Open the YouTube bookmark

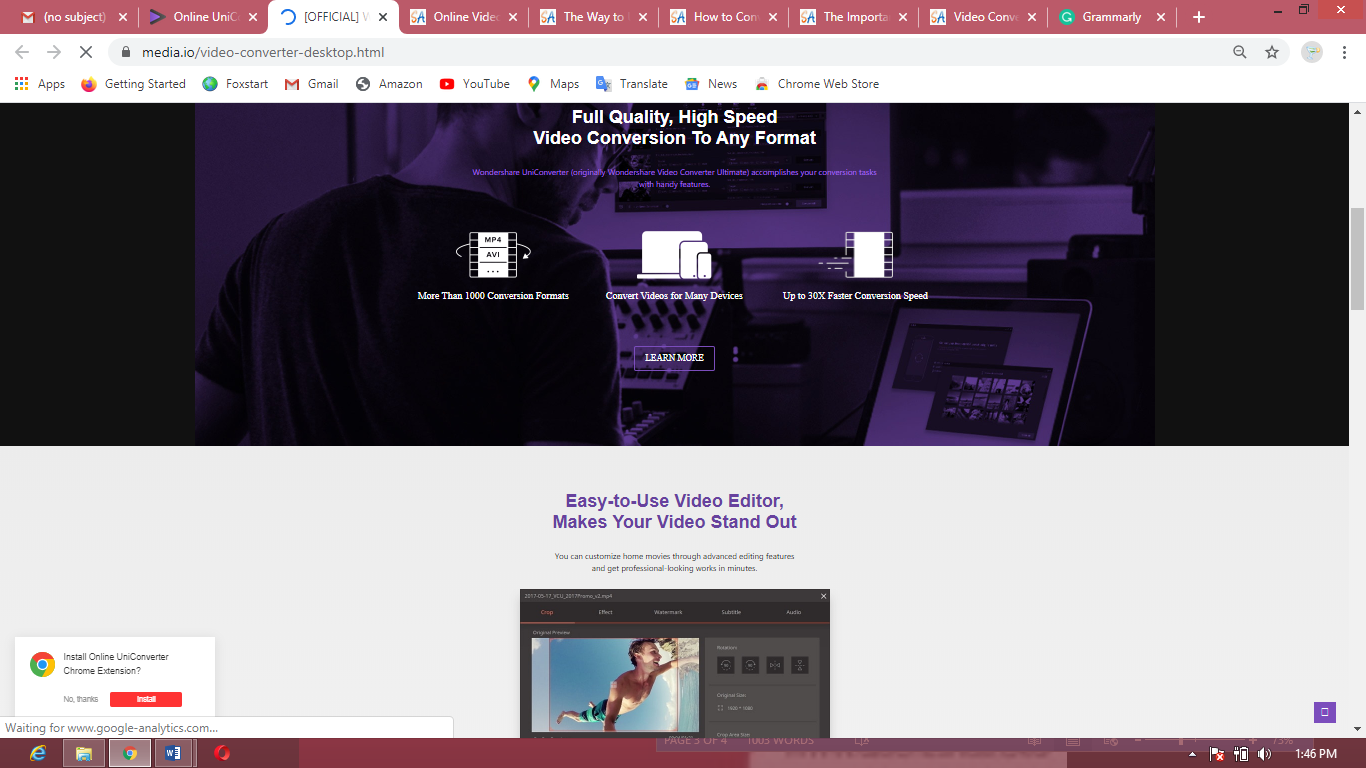[x=475, y=84]
